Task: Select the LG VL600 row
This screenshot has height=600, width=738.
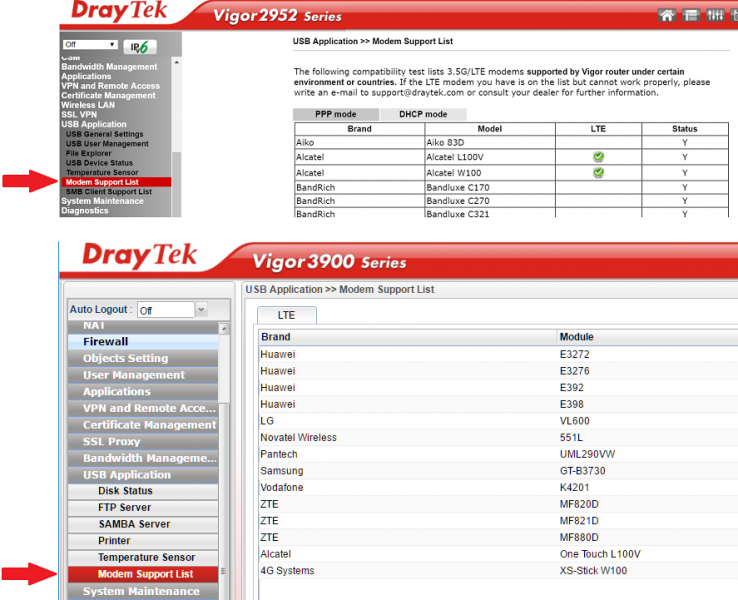Action: pyautogui.click(x=498, y=421)
